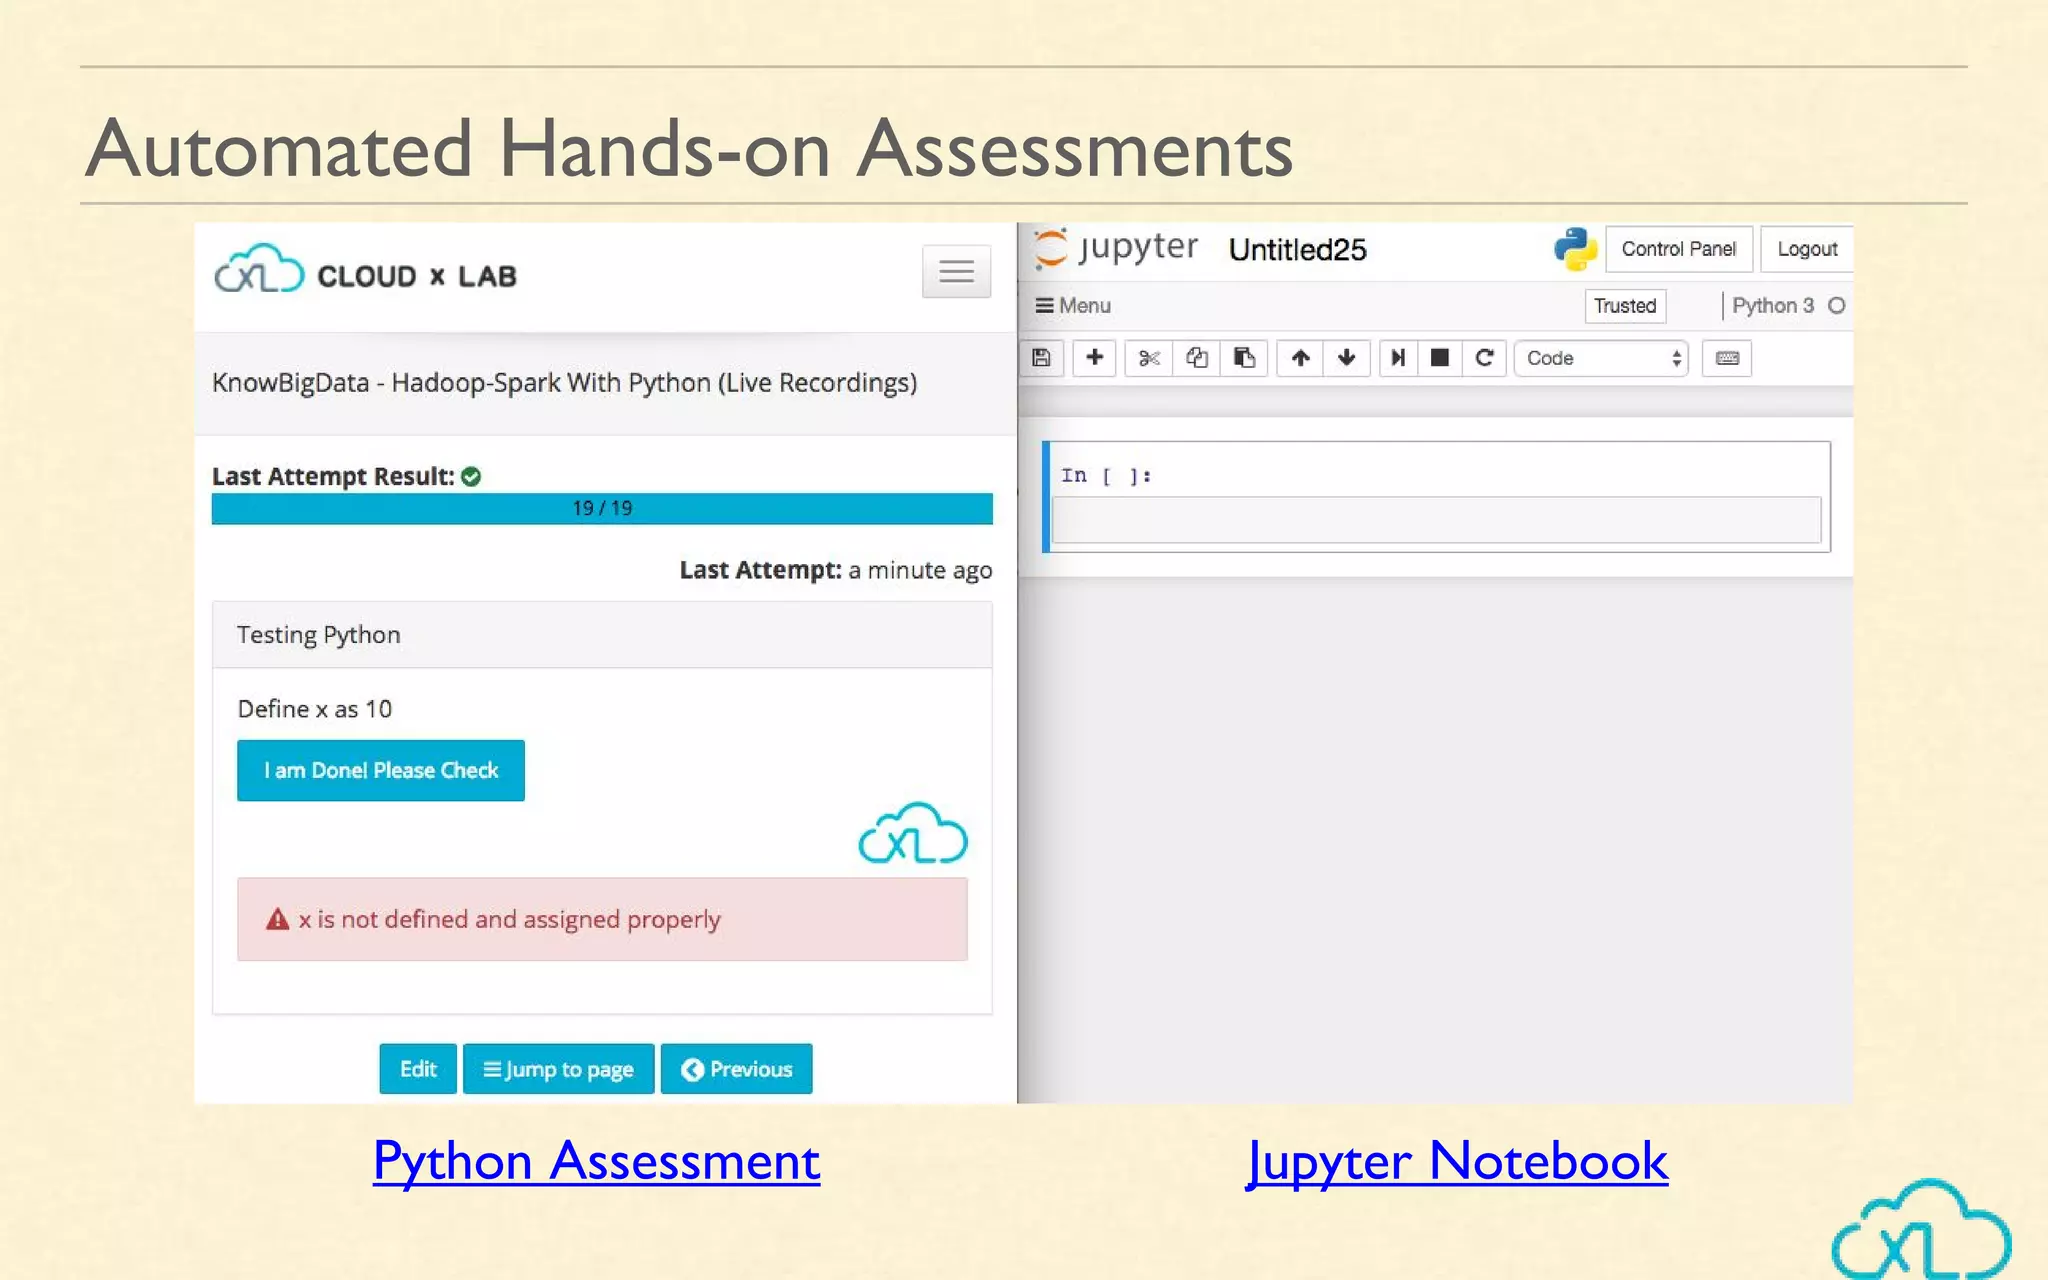Screen dimensions: 2048x1280
Task: Insert a cell below with the plus icon
Action: tap(1095, 358)
